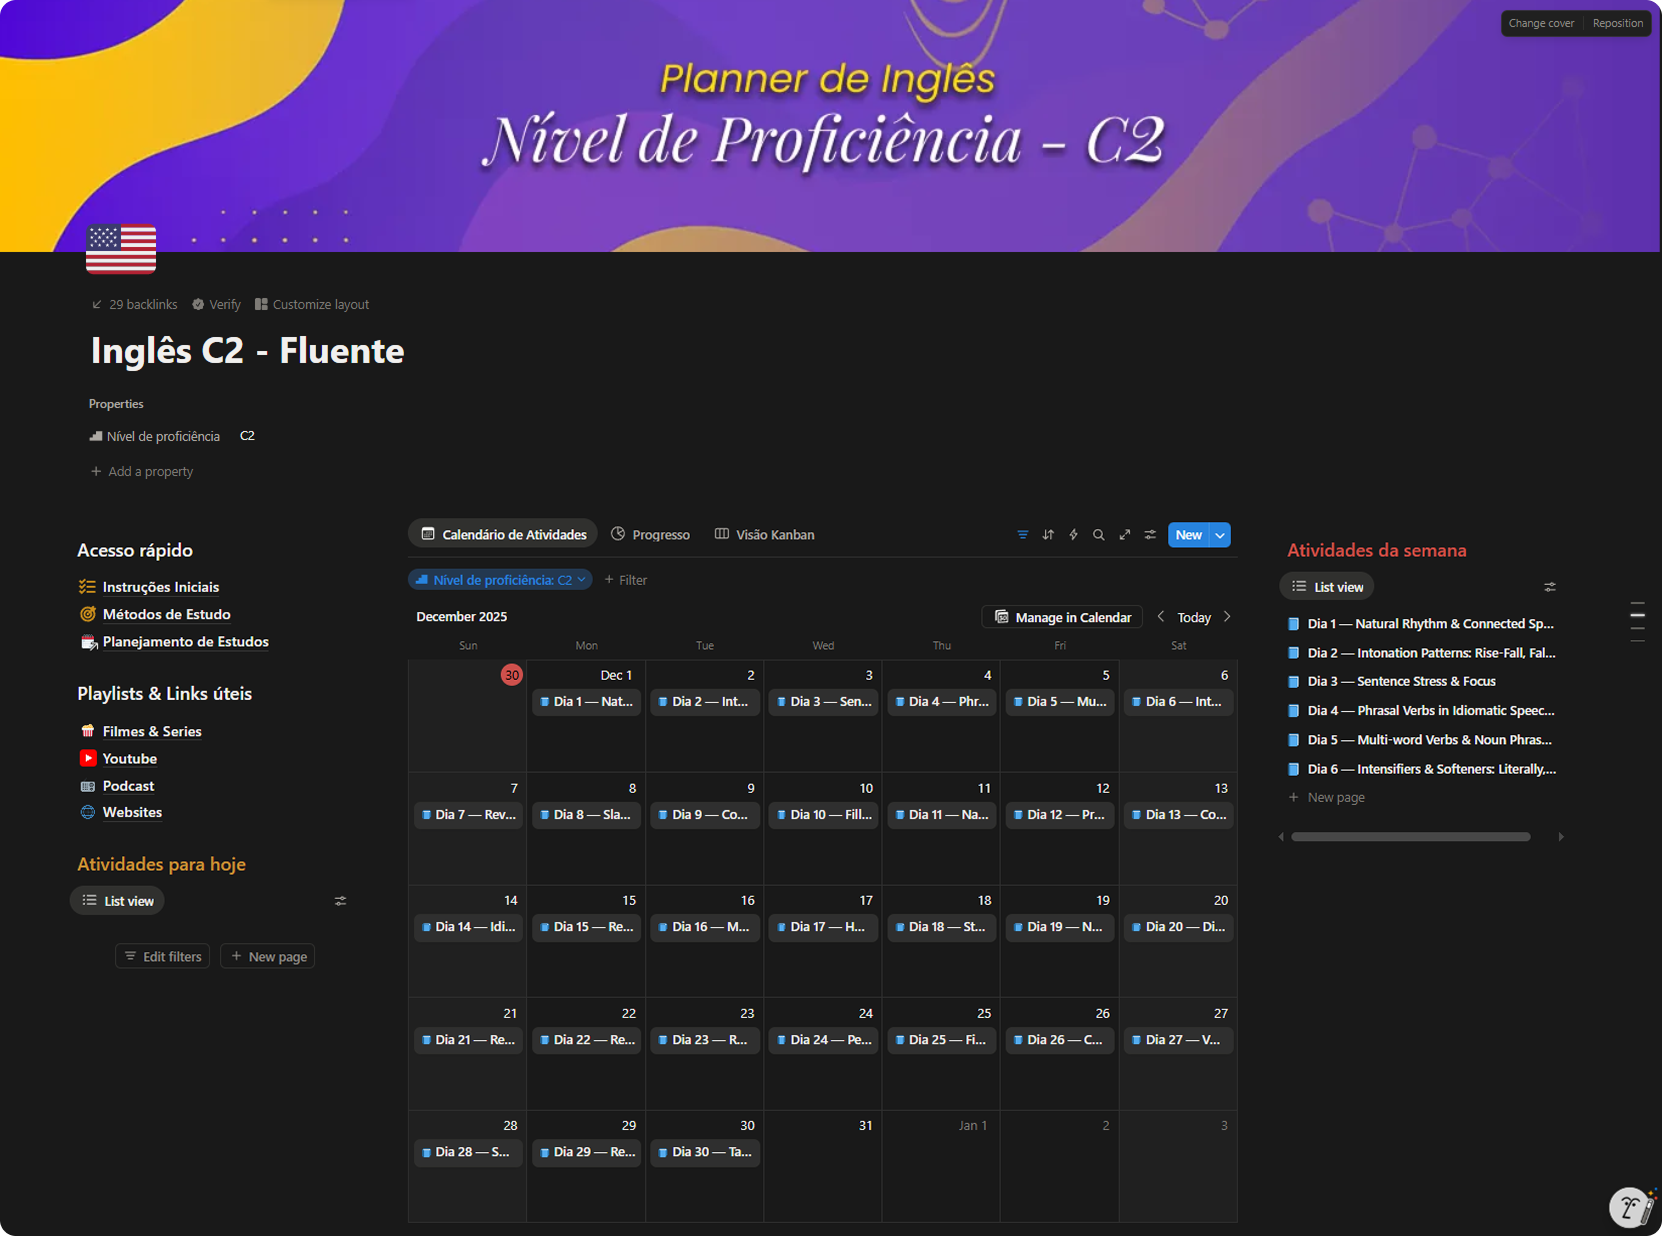Click the filter icon in calendar toolbar

[x=1022, y=535]
